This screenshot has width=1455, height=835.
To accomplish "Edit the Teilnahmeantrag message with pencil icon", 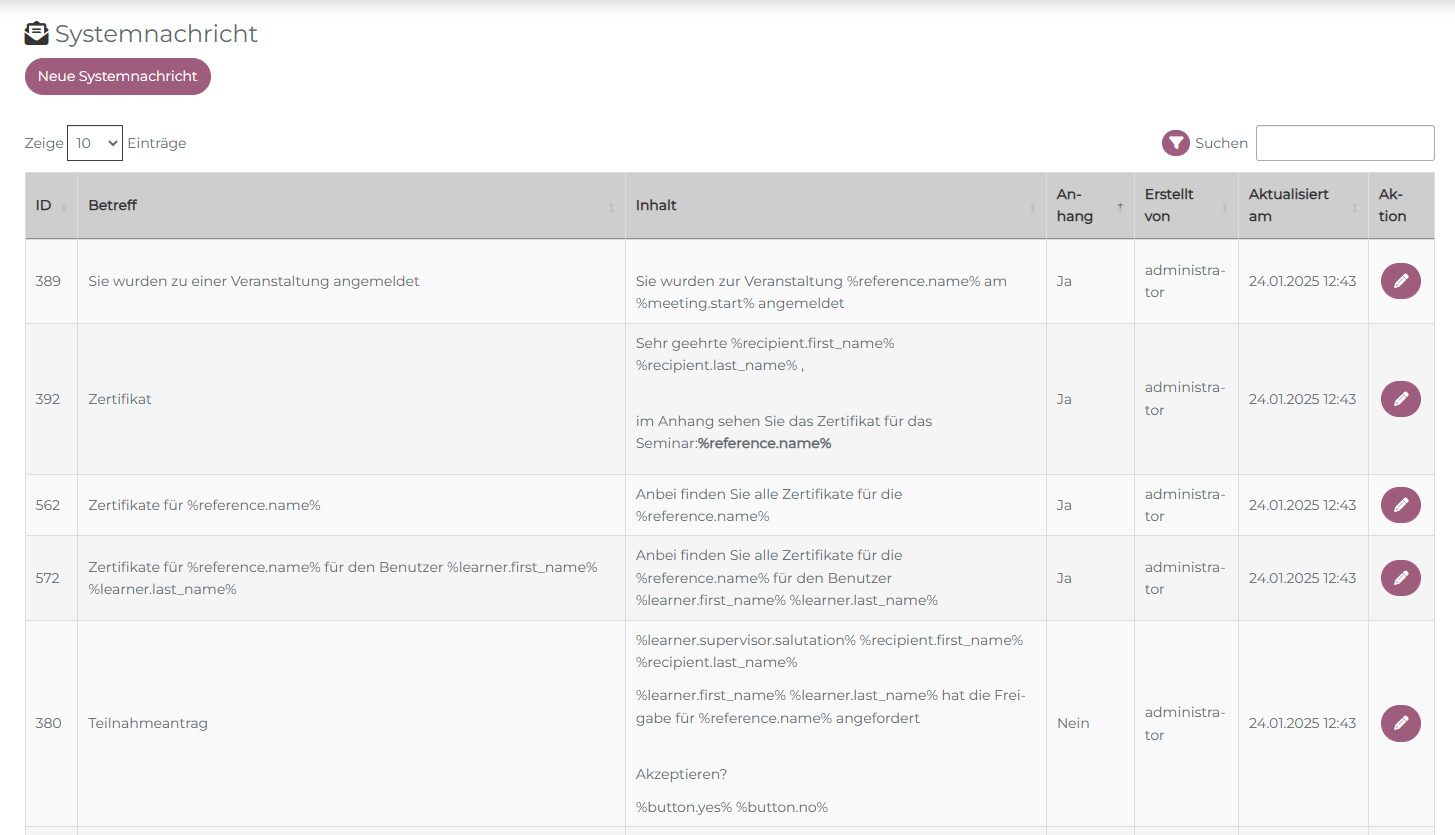I will click(x=1400, y=723).
